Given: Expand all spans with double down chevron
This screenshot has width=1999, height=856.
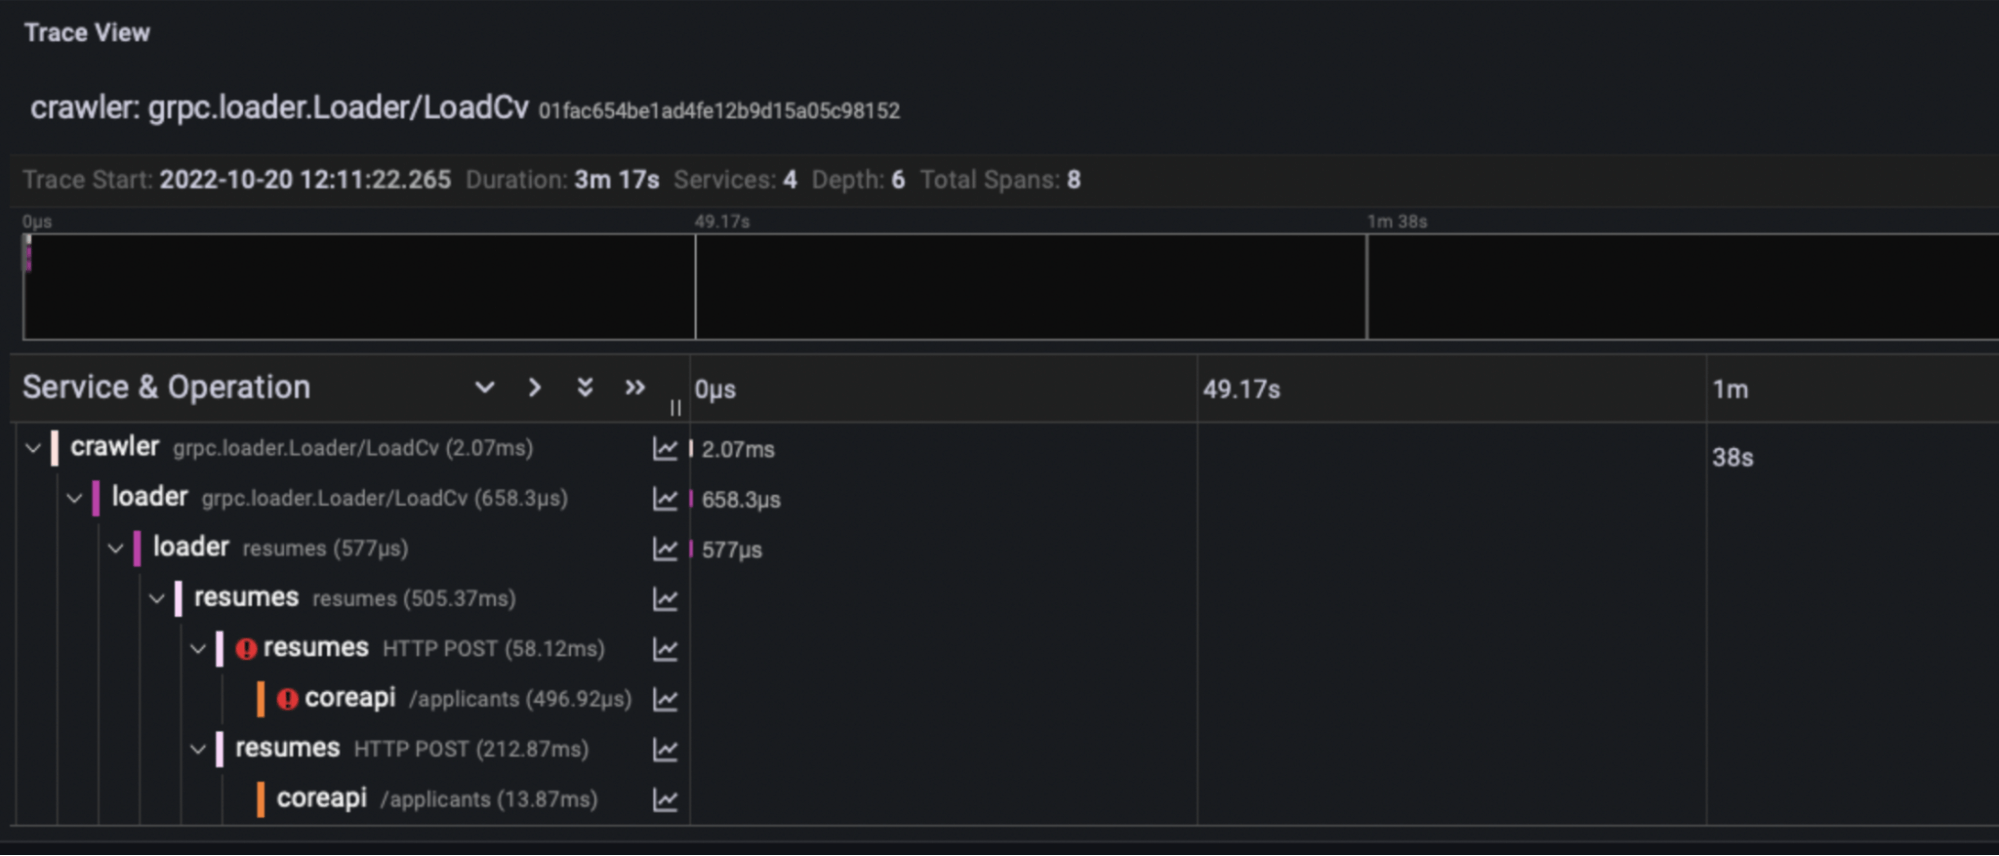Looking at the screenshot, I should [x=585, y=388].
